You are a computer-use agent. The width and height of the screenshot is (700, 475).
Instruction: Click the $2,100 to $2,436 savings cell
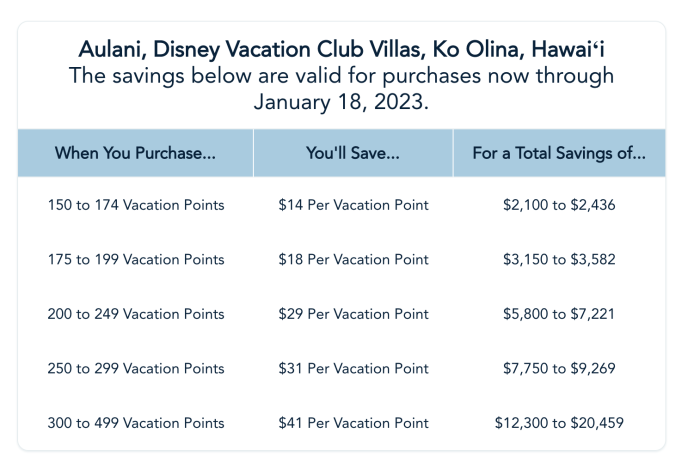point(559,205)
